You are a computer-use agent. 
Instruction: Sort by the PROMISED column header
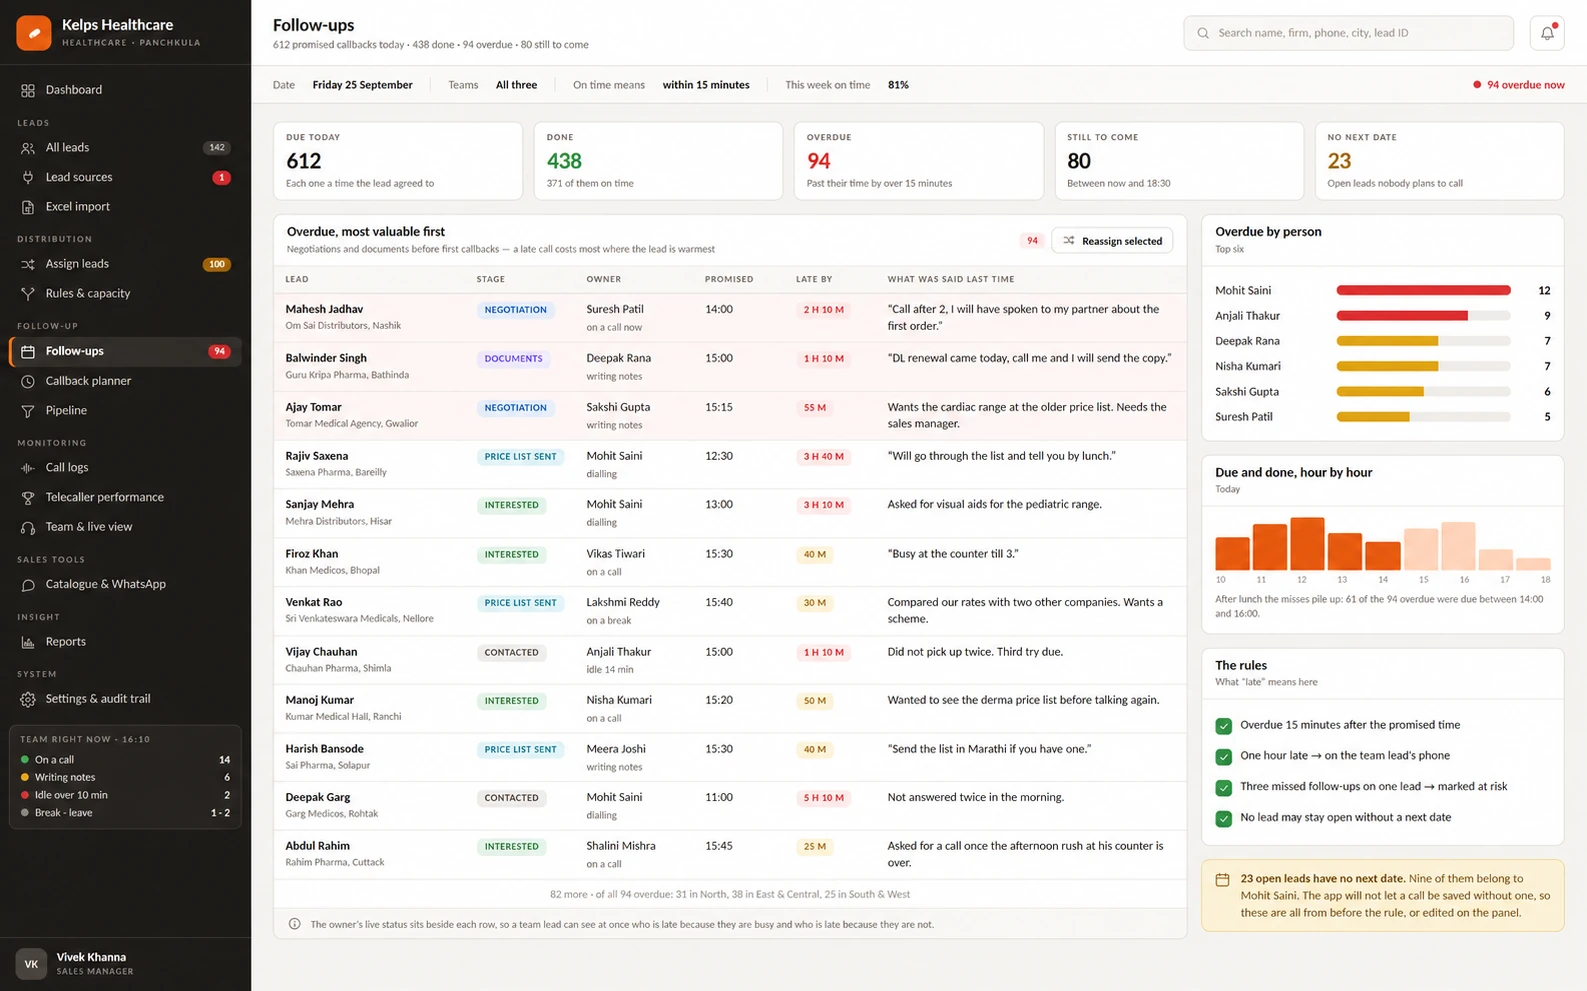point(729,279)
